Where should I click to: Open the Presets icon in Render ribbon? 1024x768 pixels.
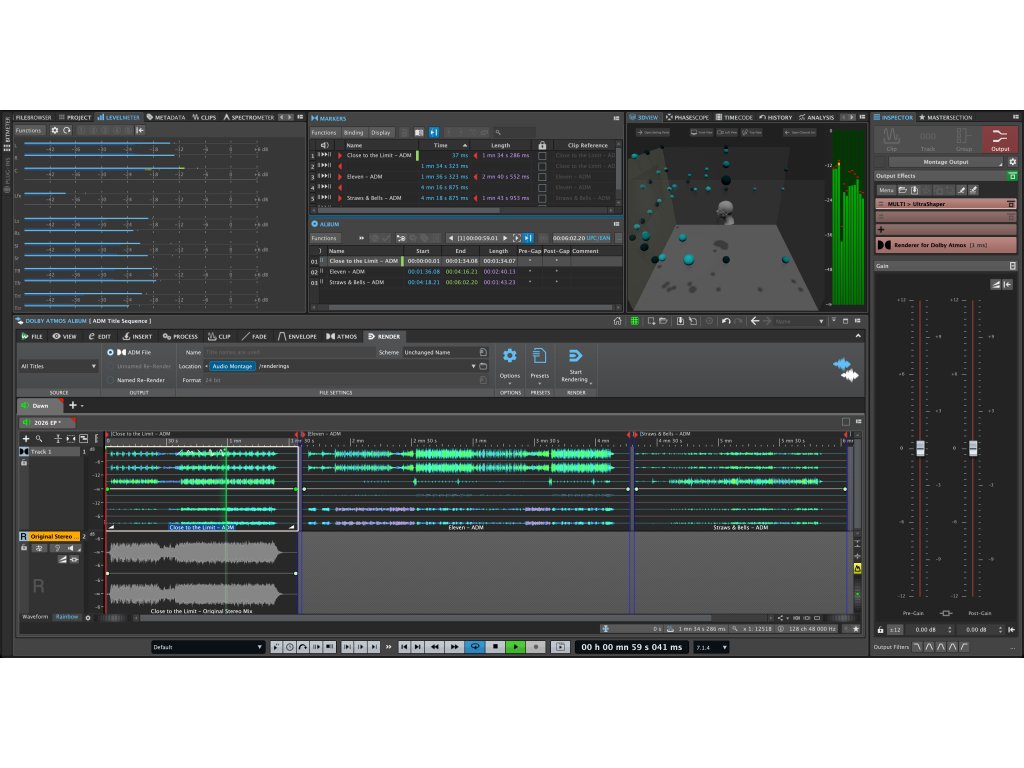[539, 356]
